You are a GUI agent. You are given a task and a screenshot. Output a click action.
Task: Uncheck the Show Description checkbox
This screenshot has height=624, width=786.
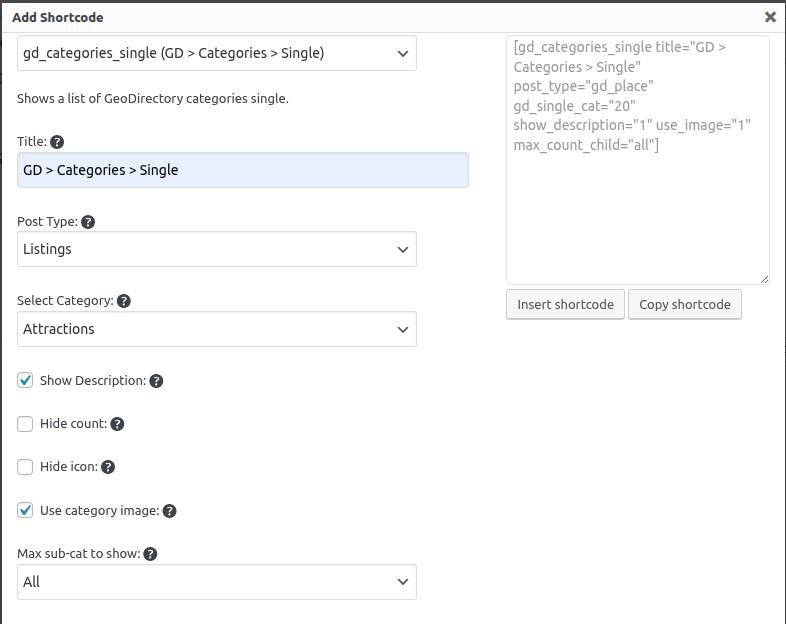click(x=26, y=381)
